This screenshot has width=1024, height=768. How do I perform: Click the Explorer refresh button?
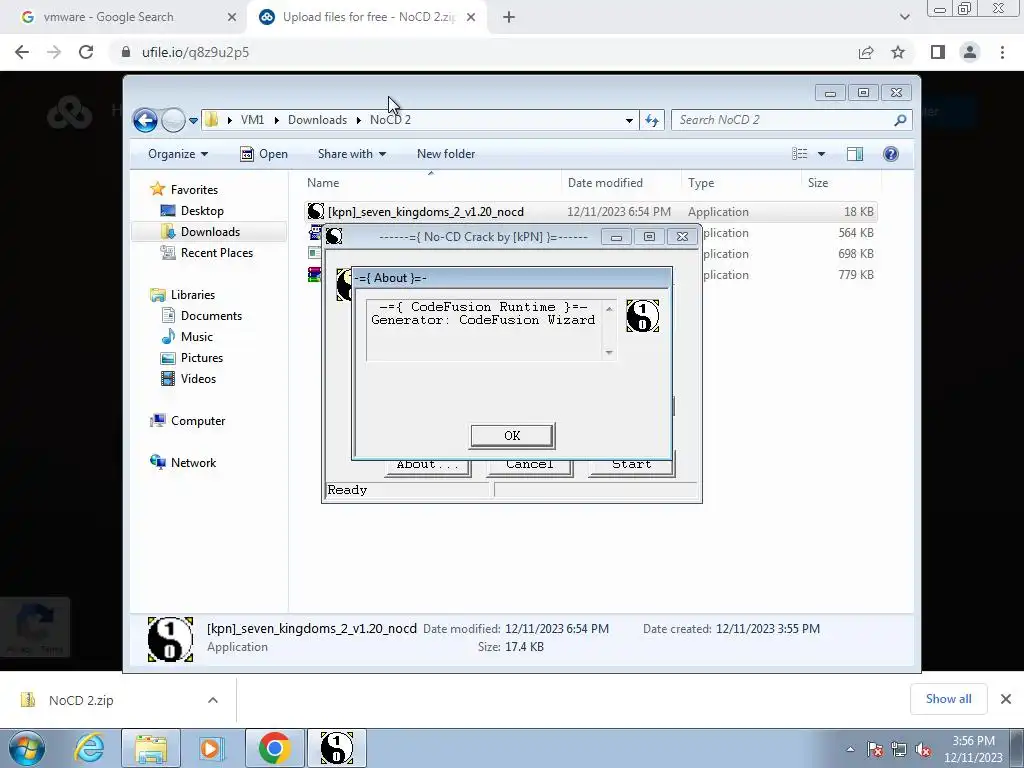652,120
